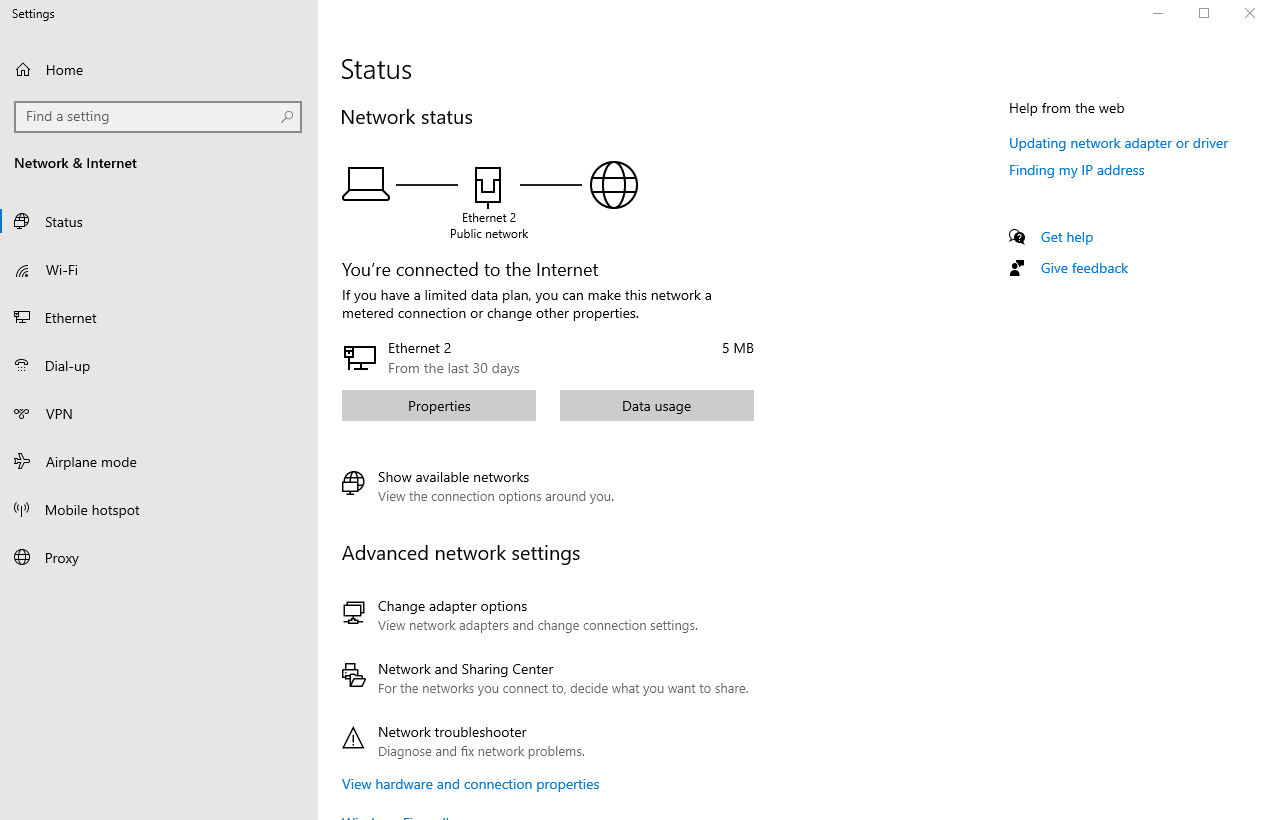Viewport: 1269px width, 820px height.
Task: Click the Show available networks globe icon
Action: point(353,483)
